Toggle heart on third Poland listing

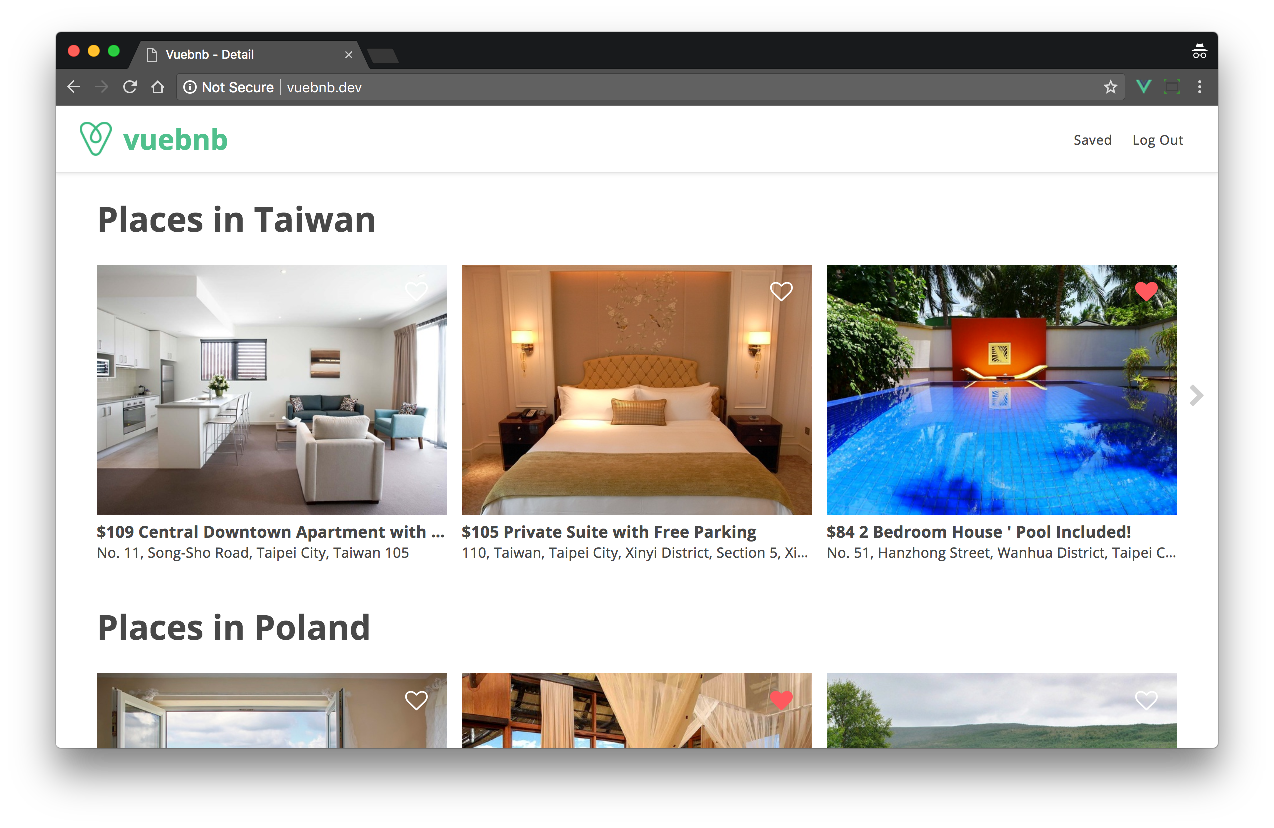tap(1146, 700)
